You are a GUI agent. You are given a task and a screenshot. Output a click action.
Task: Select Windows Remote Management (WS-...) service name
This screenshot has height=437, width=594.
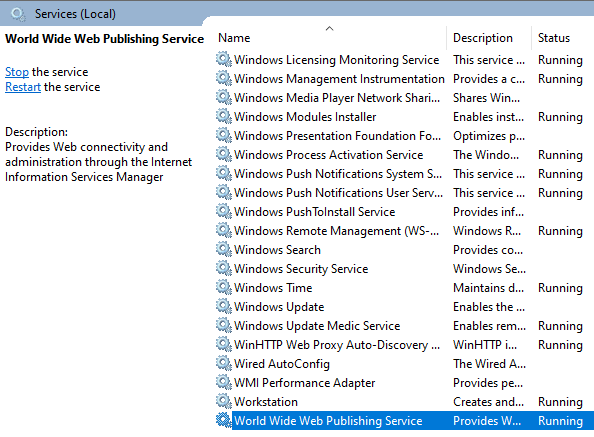pos(336,231)
